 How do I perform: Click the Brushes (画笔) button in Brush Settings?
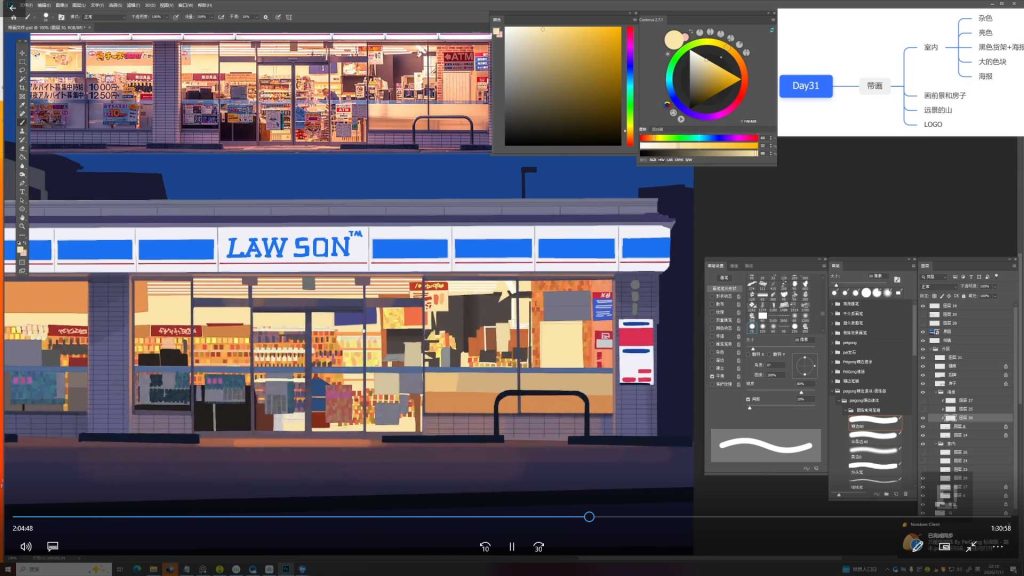724,278
